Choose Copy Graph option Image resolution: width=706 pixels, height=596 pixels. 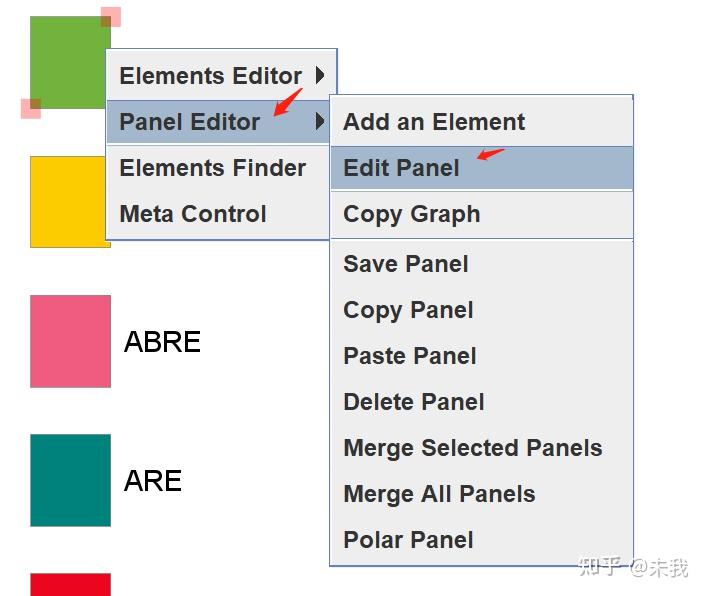click(x=412, y=214)
